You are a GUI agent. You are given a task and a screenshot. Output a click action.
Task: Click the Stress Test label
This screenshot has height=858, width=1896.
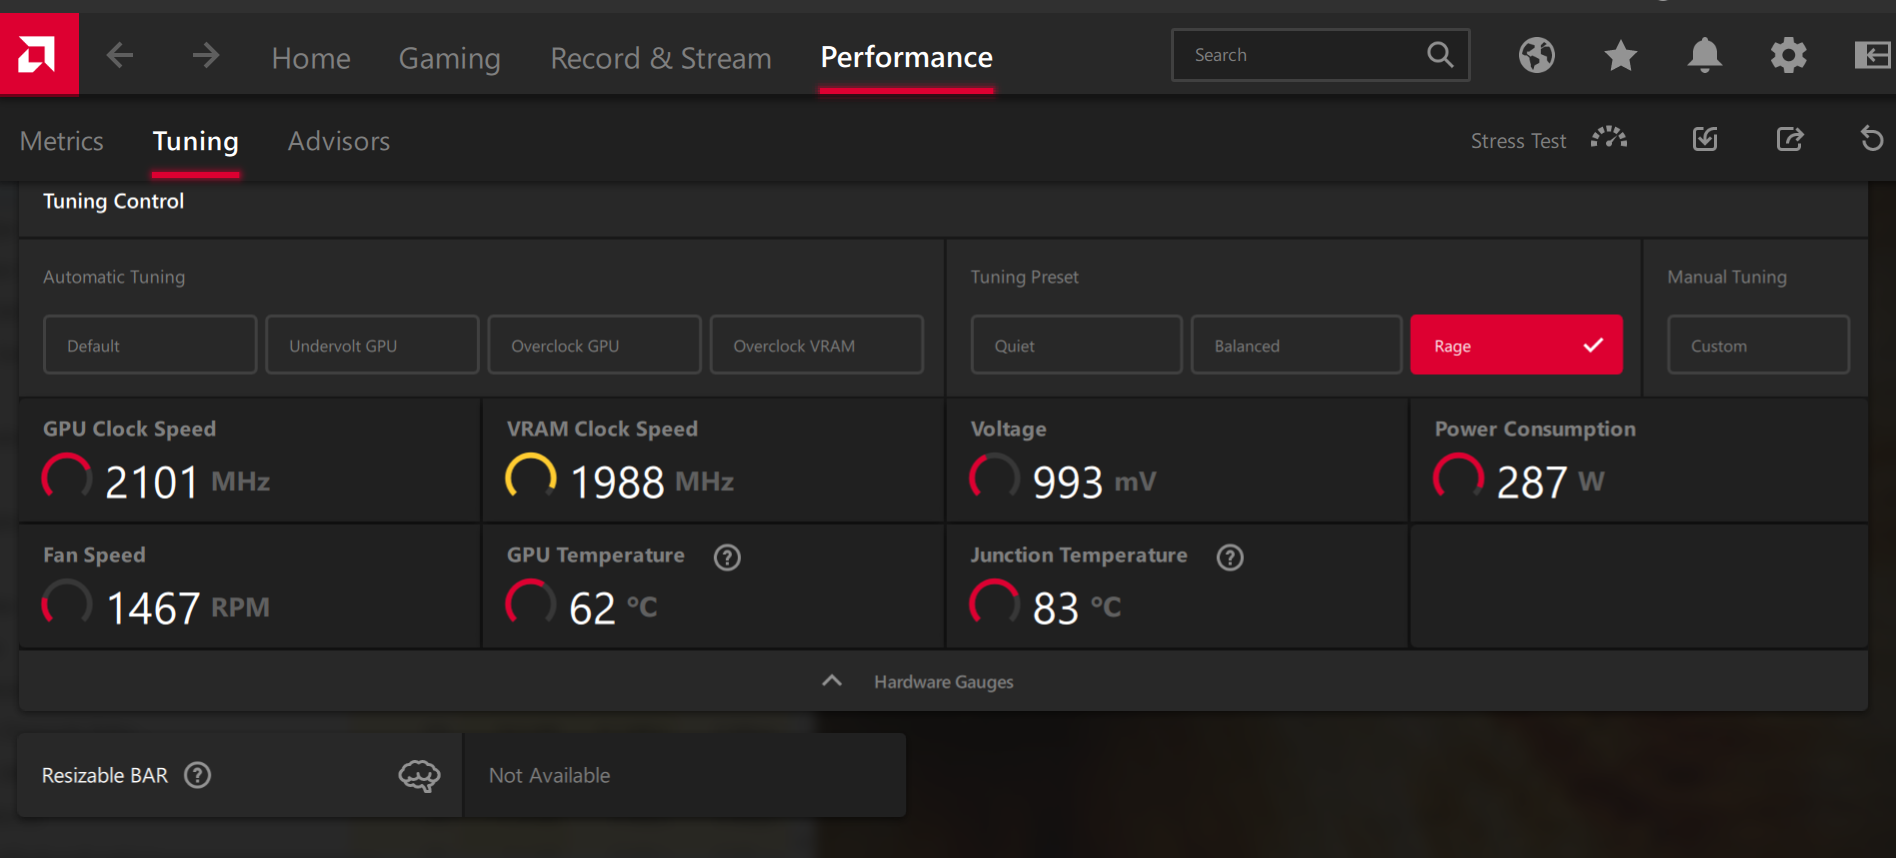coord(1518,141)
